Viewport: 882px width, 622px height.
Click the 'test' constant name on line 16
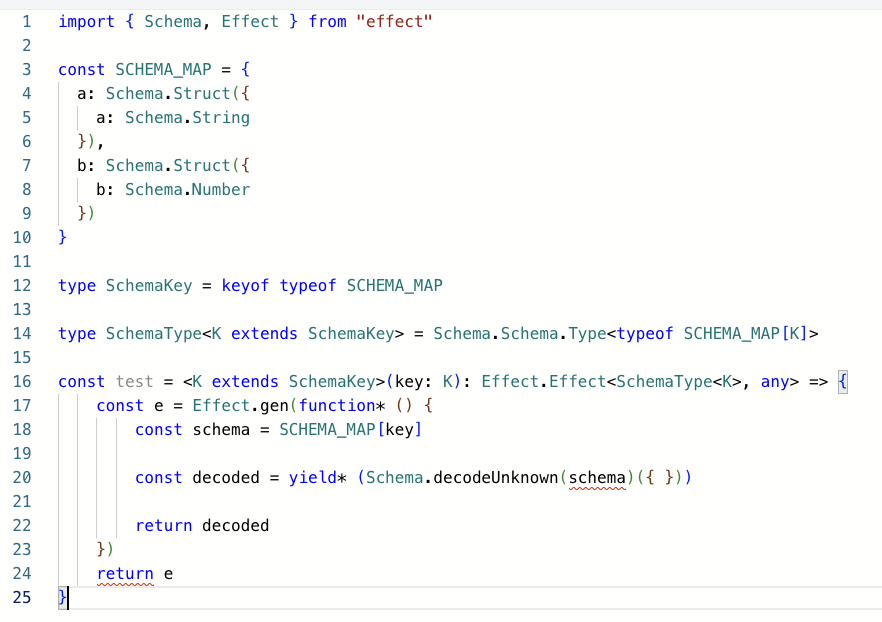coord(134,381)
